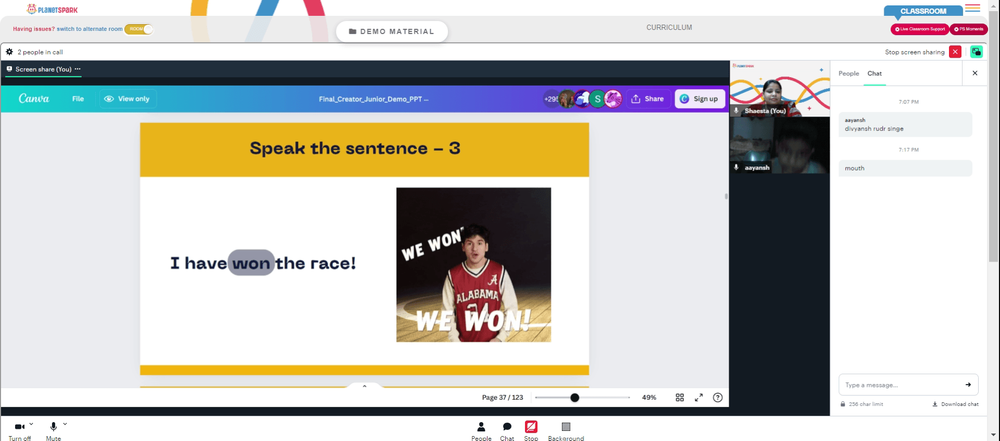The width and height of the screenshot is (1000, 441).
Task: Open Background effects in bottom toolbar
Action: pyautogui.click(x=566, y=430)
